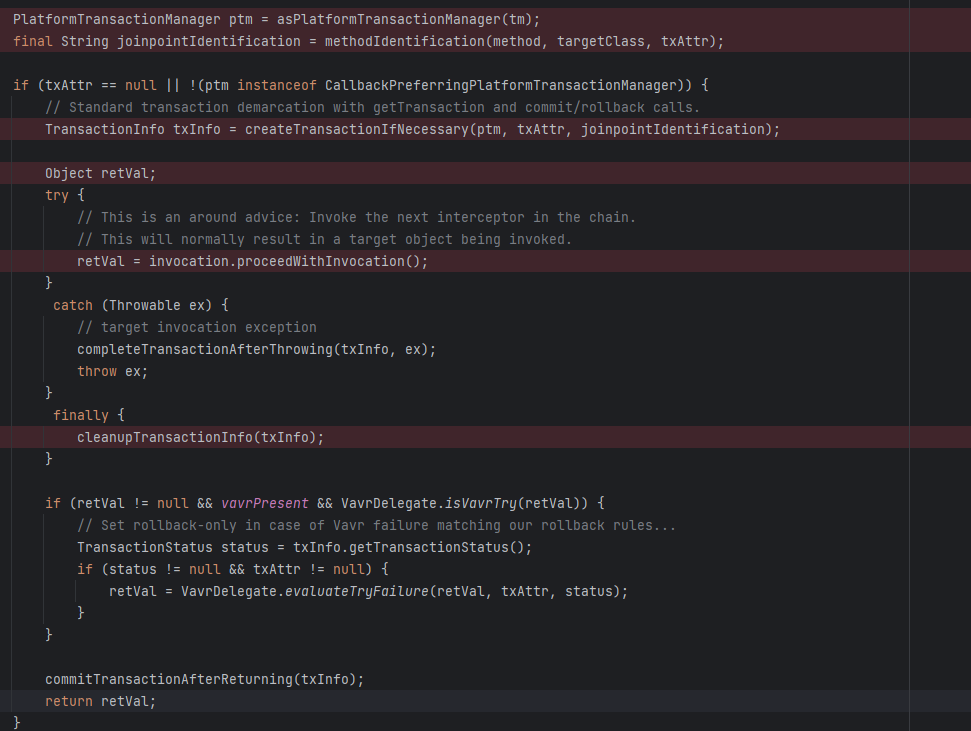971x731 pixels.
Task: Click the 'return retVal;' statement
Action: click(x=100, y=701)
